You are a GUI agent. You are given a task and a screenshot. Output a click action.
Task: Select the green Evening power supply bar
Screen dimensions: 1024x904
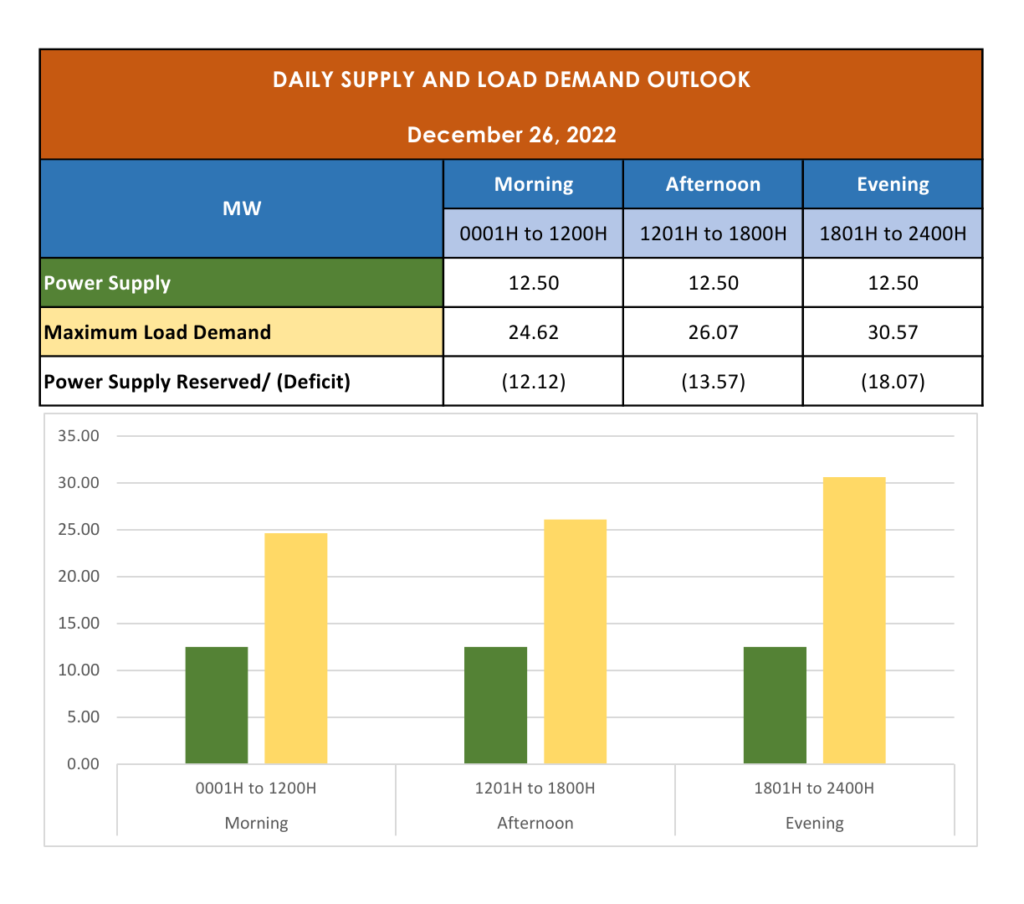point(775,705)
